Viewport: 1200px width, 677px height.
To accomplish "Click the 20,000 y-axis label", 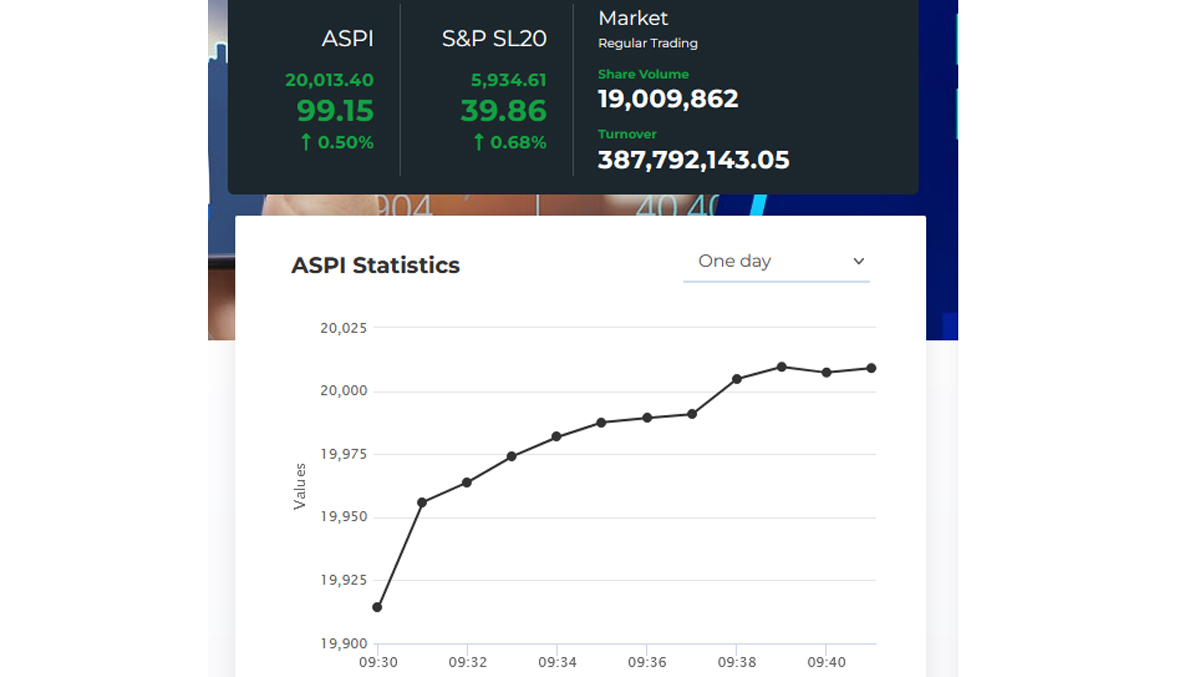I will [x=344, y=391].
